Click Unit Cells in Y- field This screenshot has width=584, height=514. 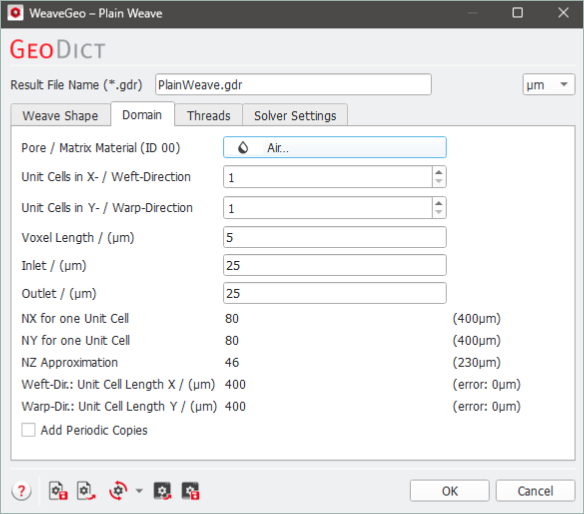328,208
